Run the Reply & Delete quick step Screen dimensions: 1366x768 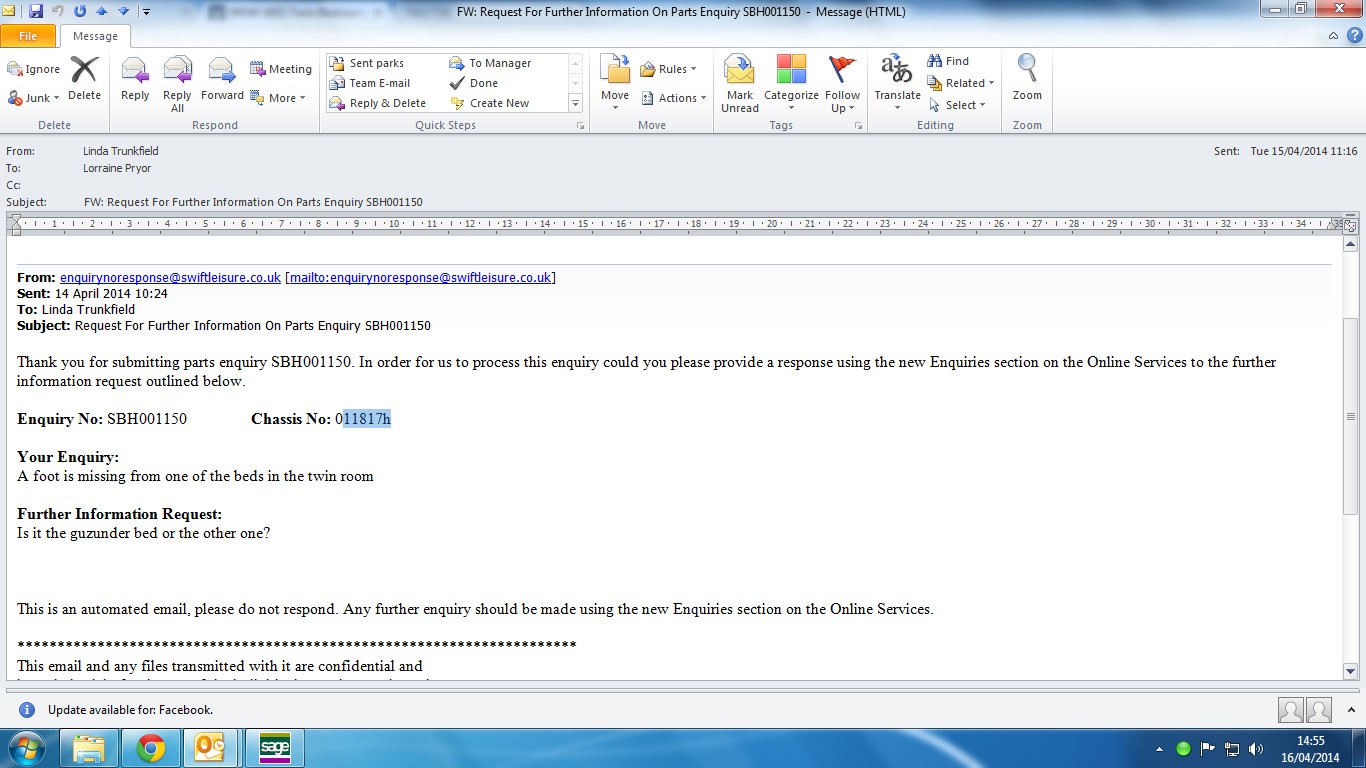(378, 103)
